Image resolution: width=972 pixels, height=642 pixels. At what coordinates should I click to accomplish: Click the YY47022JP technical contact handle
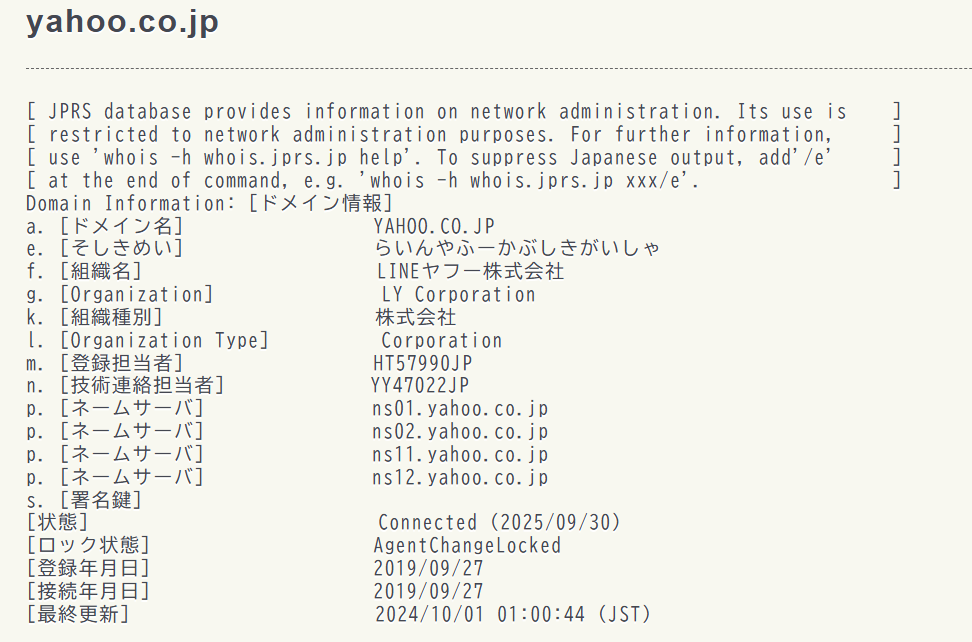420,385
